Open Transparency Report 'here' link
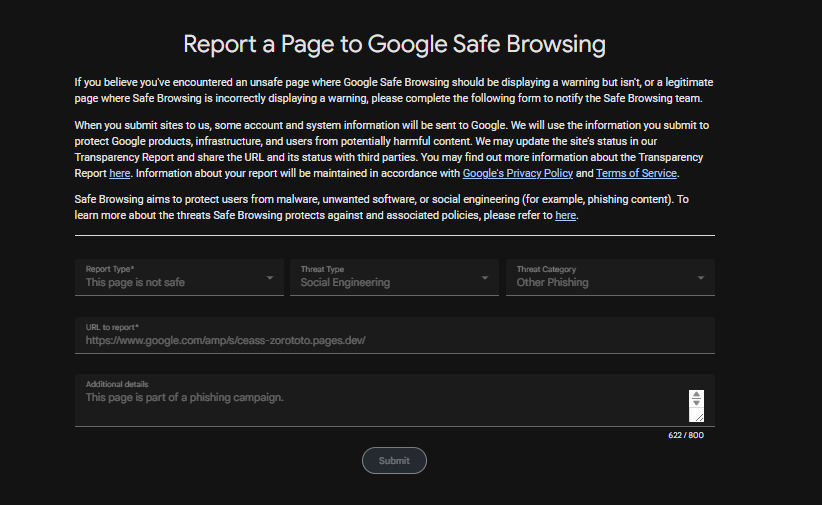The height and width of the screenshot is (505, 822). [x=120, y=173]
